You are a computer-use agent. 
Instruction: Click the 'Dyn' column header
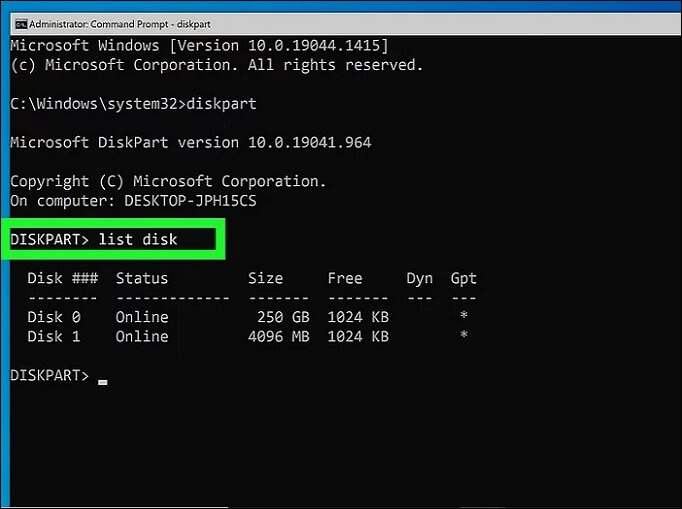(419, 278)
